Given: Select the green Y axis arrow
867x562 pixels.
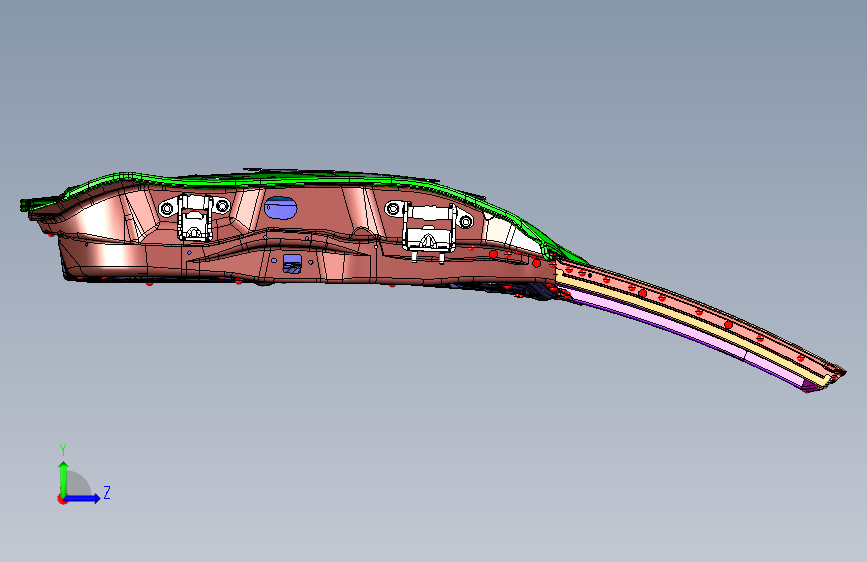Looking at the screenshot, I should point(64,479).
